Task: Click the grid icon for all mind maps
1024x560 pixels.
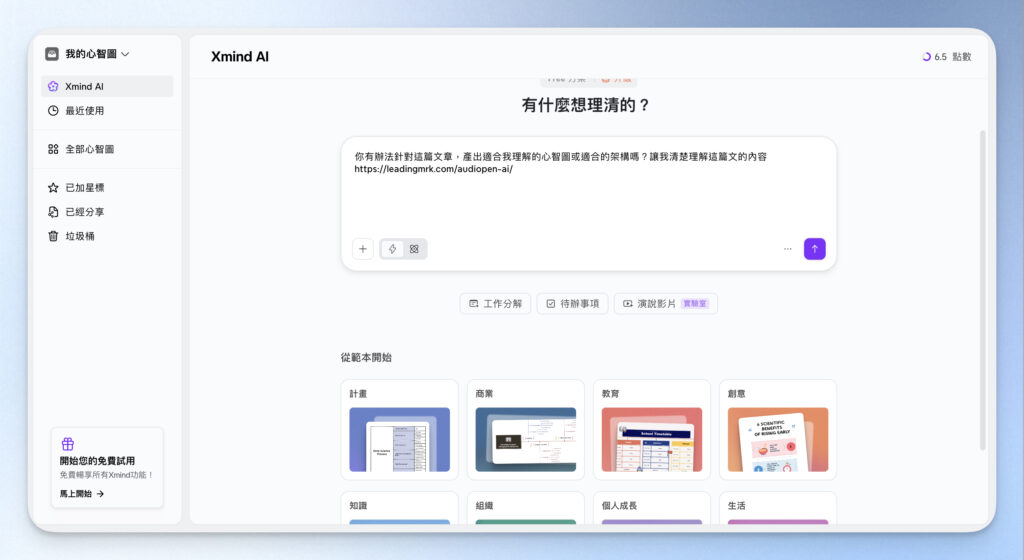Action: (53, 149)
